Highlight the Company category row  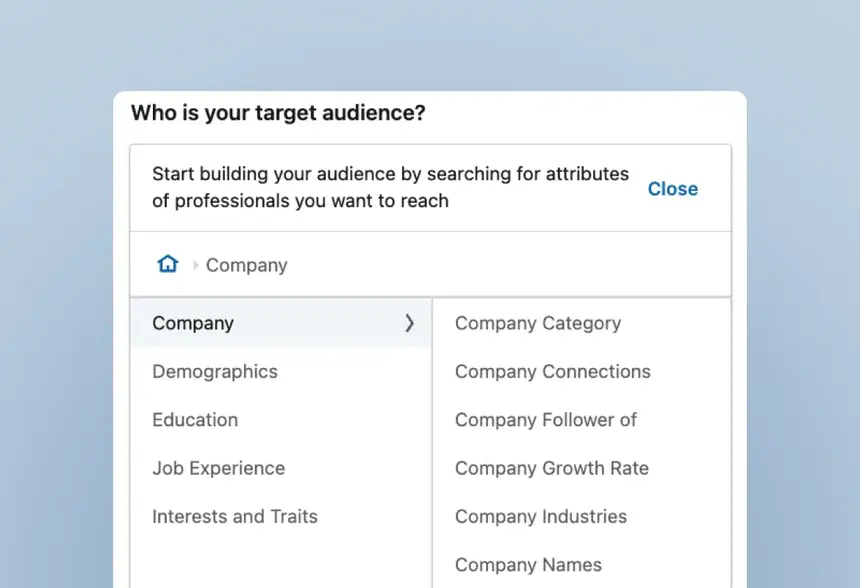pyautogui.click(x=281, y=323)
